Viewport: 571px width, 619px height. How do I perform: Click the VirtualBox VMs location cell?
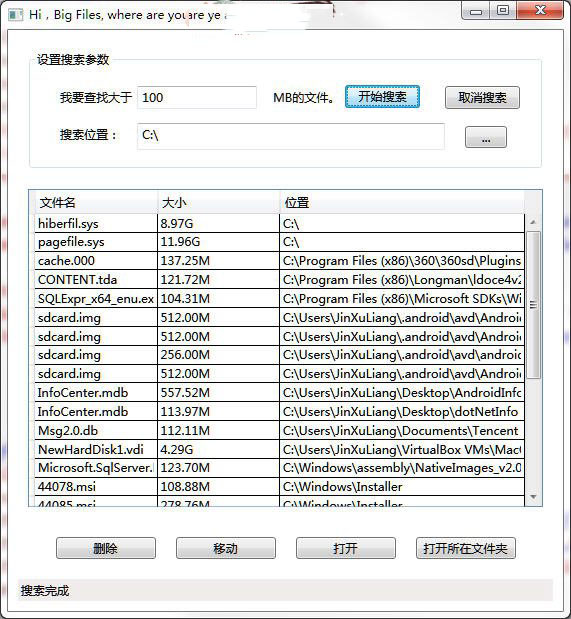point(402,449)
